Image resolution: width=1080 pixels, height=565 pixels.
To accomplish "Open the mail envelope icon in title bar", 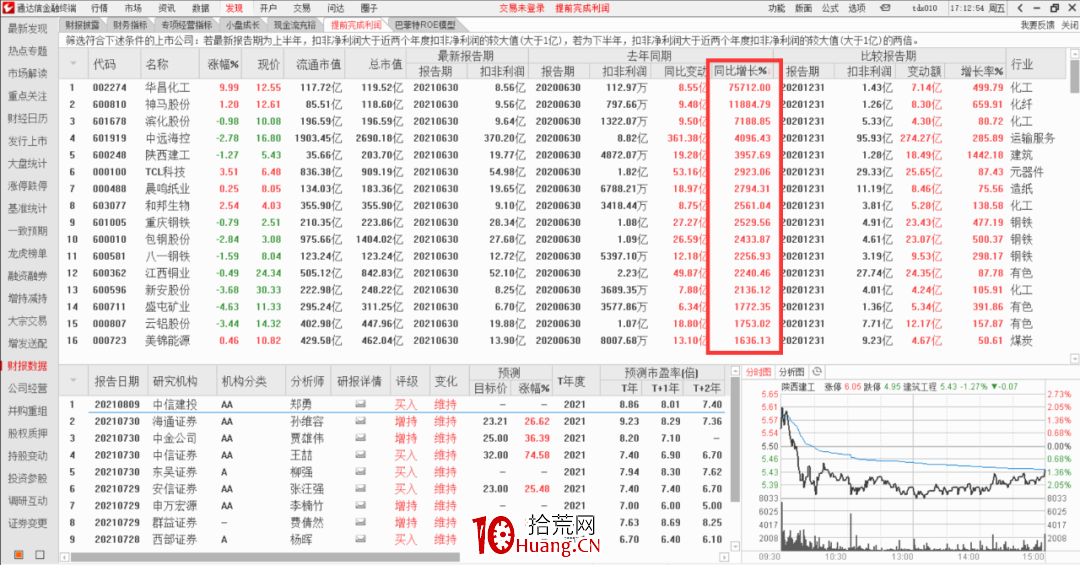I will pyautogui.click(x=885, y=8).
